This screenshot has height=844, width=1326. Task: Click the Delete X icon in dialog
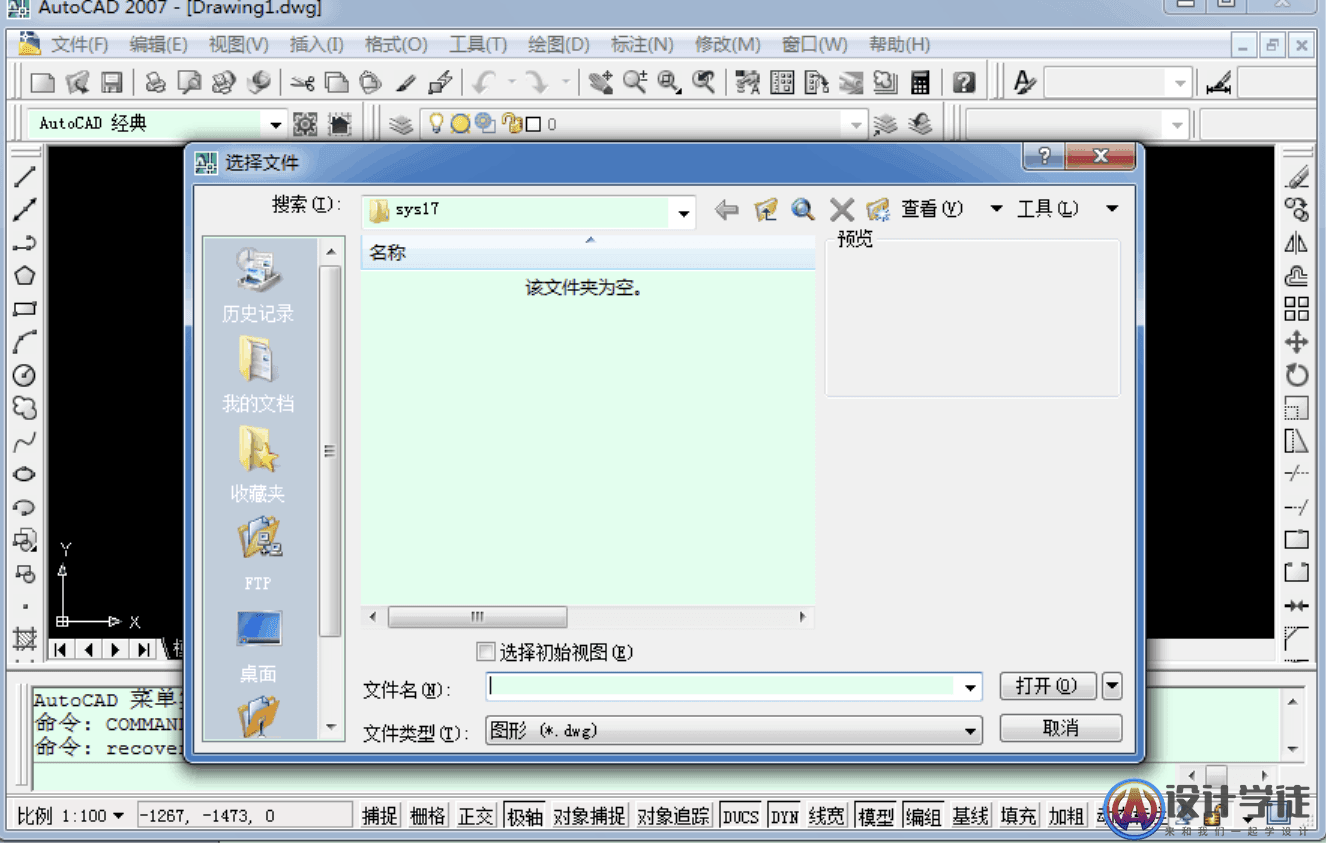842,210
